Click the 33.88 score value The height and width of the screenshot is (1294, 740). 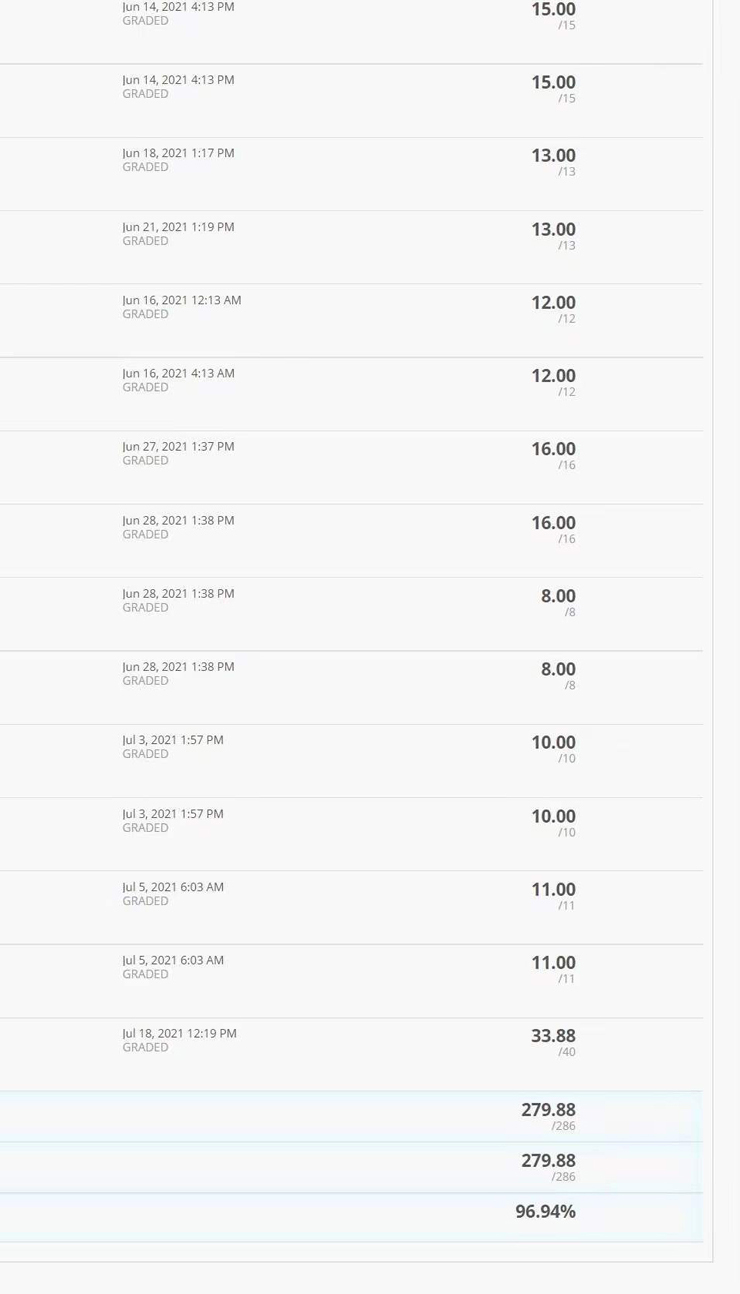(553, 1036)
